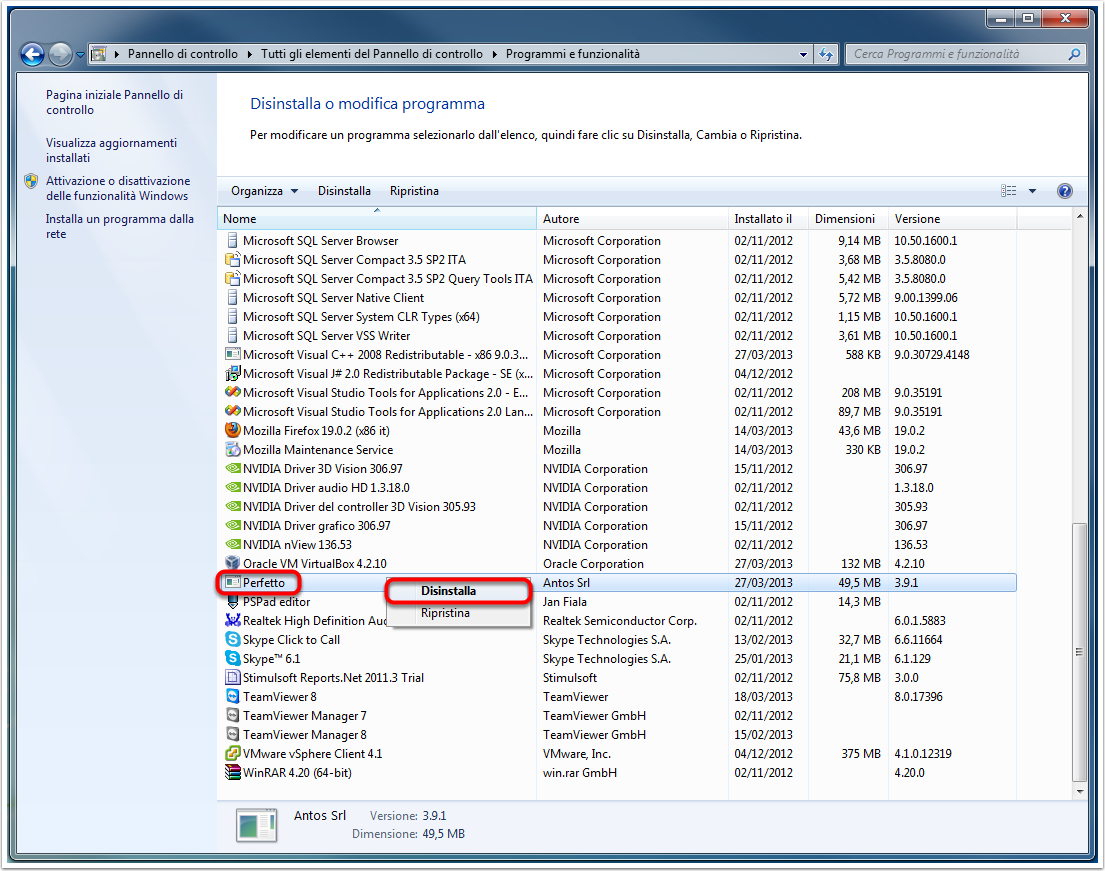Click the TeamViewer Manager 7 icon
This screenshot has width=1105, height=871.
coord(233,715)
